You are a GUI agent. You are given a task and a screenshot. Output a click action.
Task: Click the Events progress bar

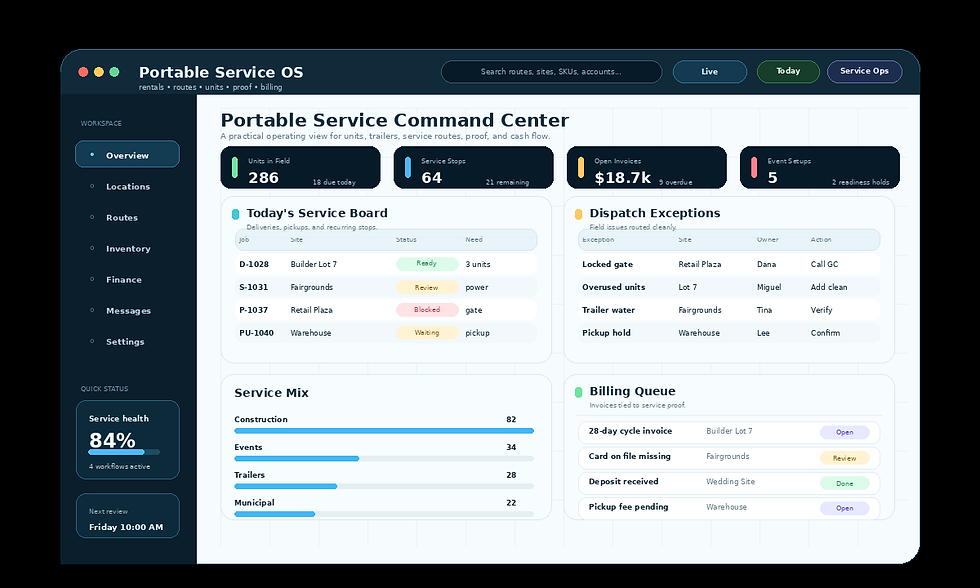pos(384,459)
